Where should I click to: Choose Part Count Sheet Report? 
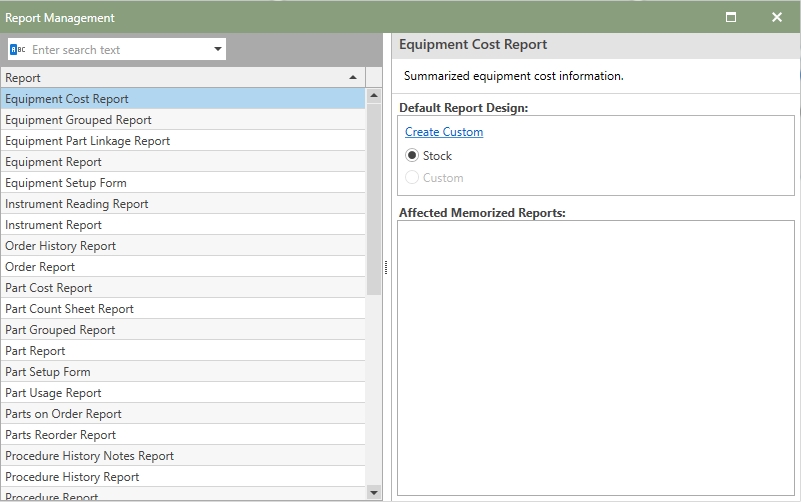70,309
